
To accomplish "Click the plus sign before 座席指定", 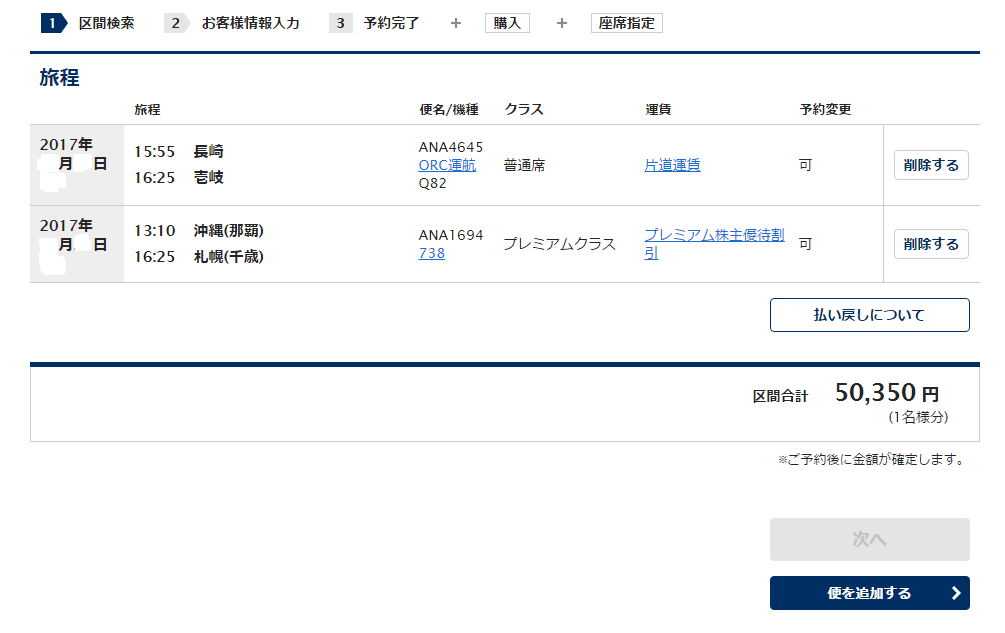I will (562, 23).
